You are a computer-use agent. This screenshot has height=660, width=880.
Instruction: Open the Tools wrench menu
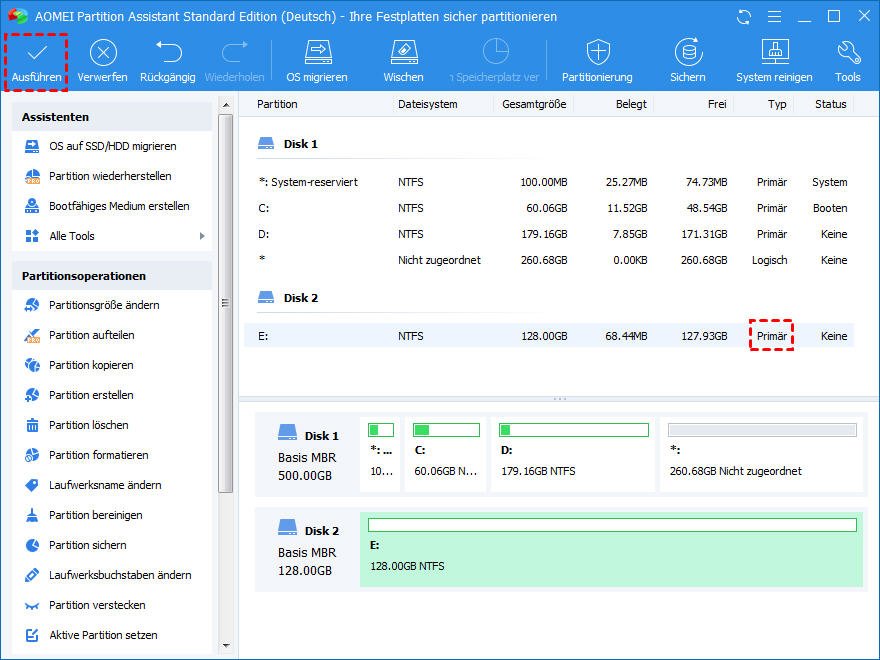(x=848, y=53)
